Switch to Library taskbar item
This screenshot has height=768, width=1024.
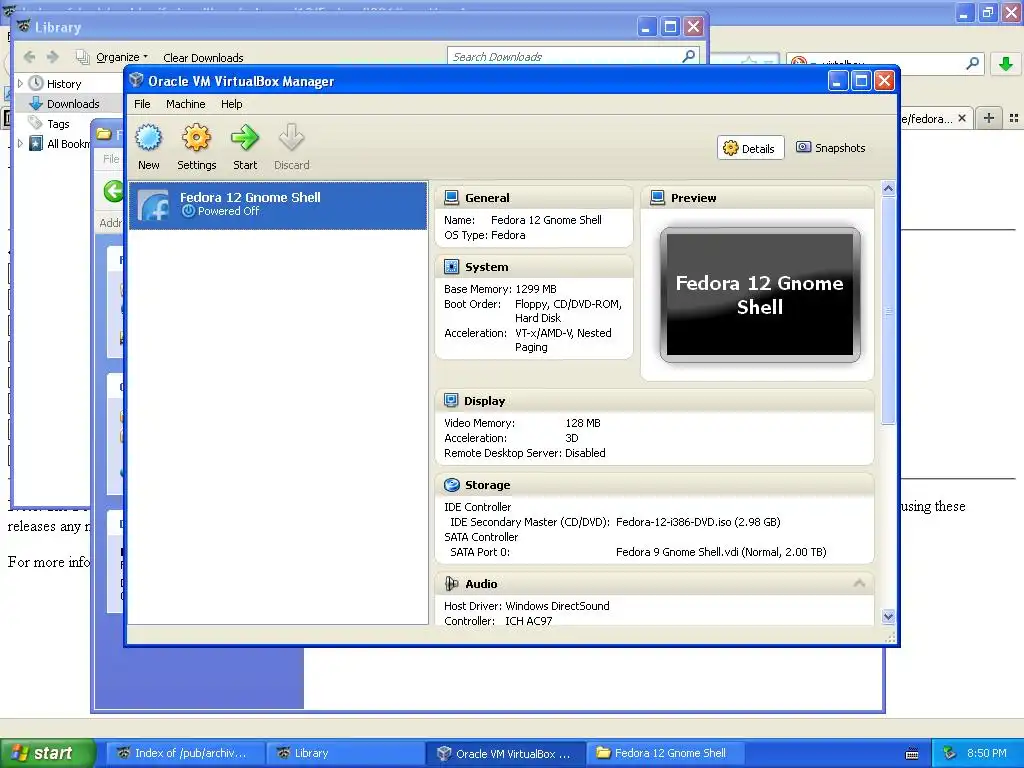click(x=345, y=753)
